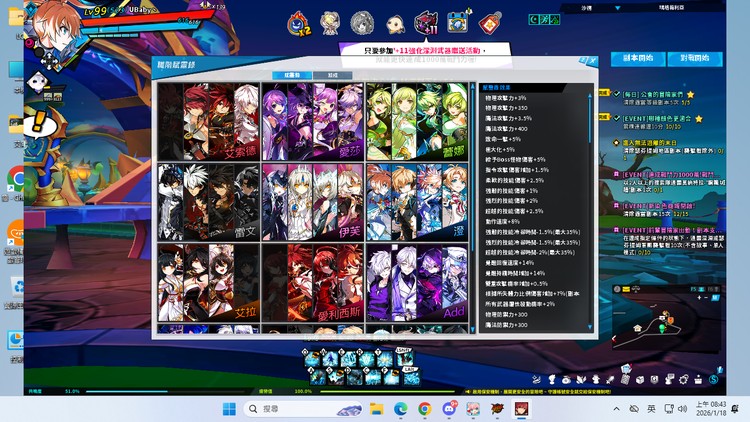Click the calendar event icon in top bar
The height and width of the screenshot is (422, 750).
[x=459, y=21]
